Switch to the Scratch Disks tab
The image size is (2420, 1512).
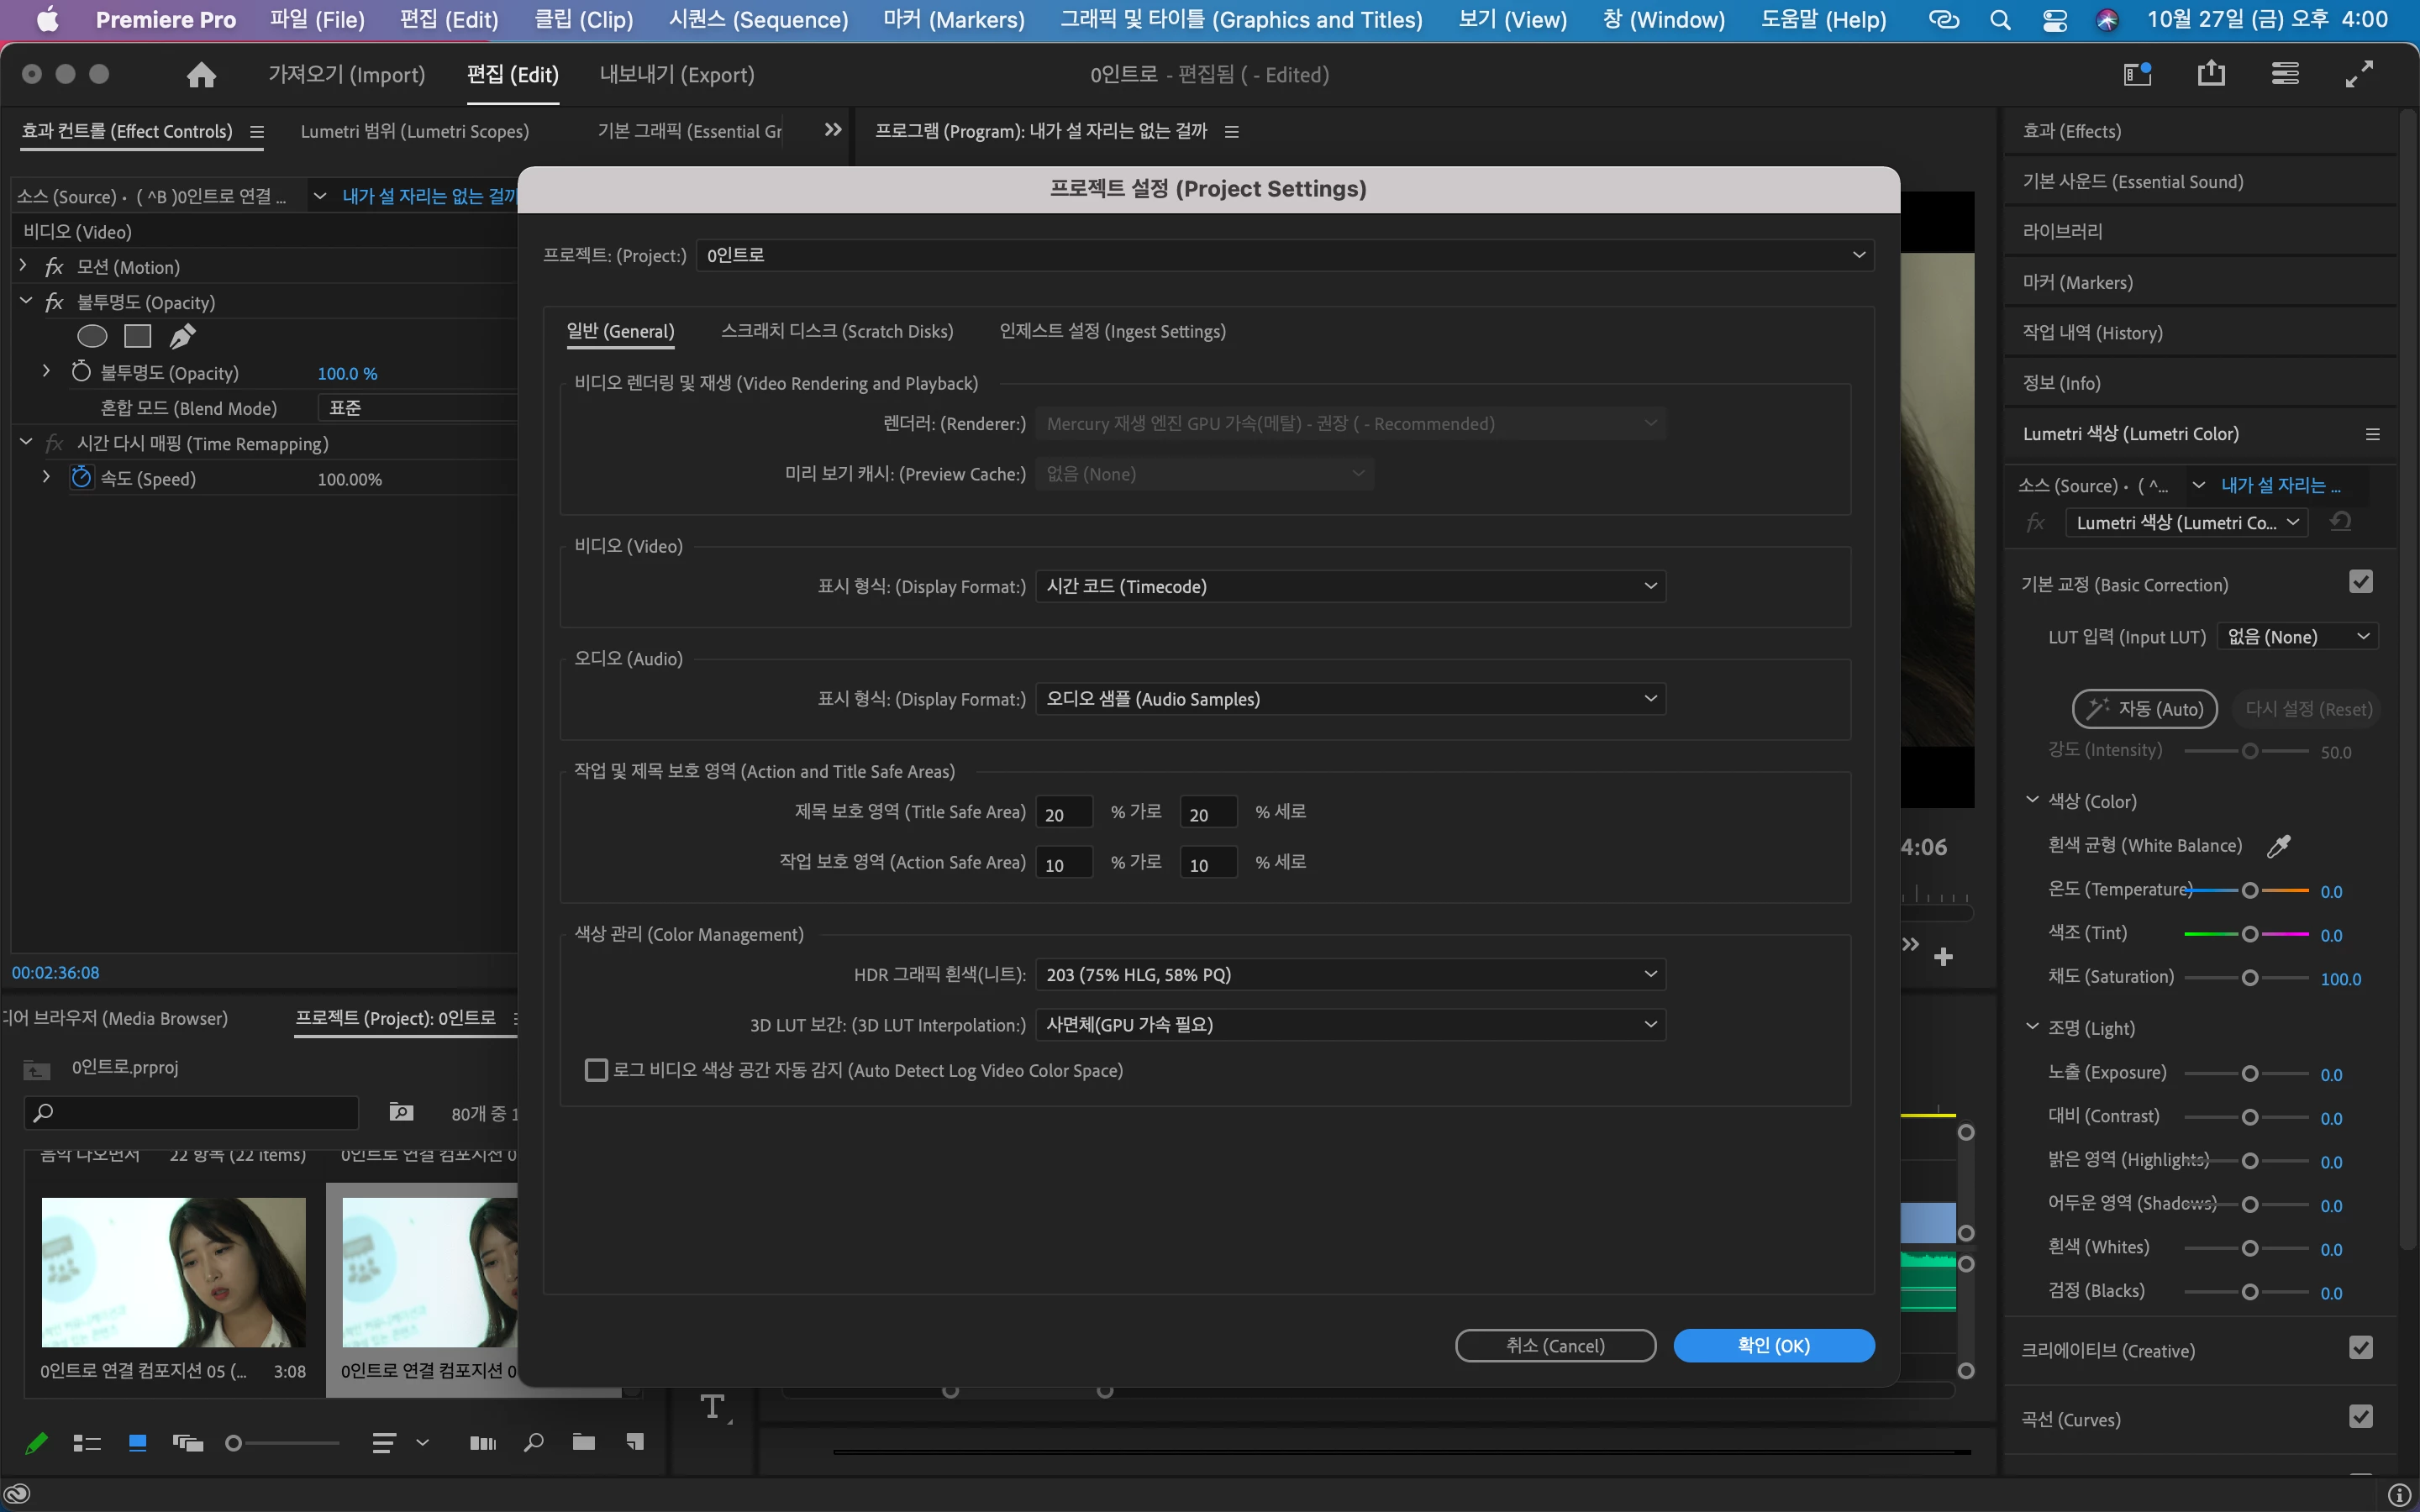(x=837, y=331)
